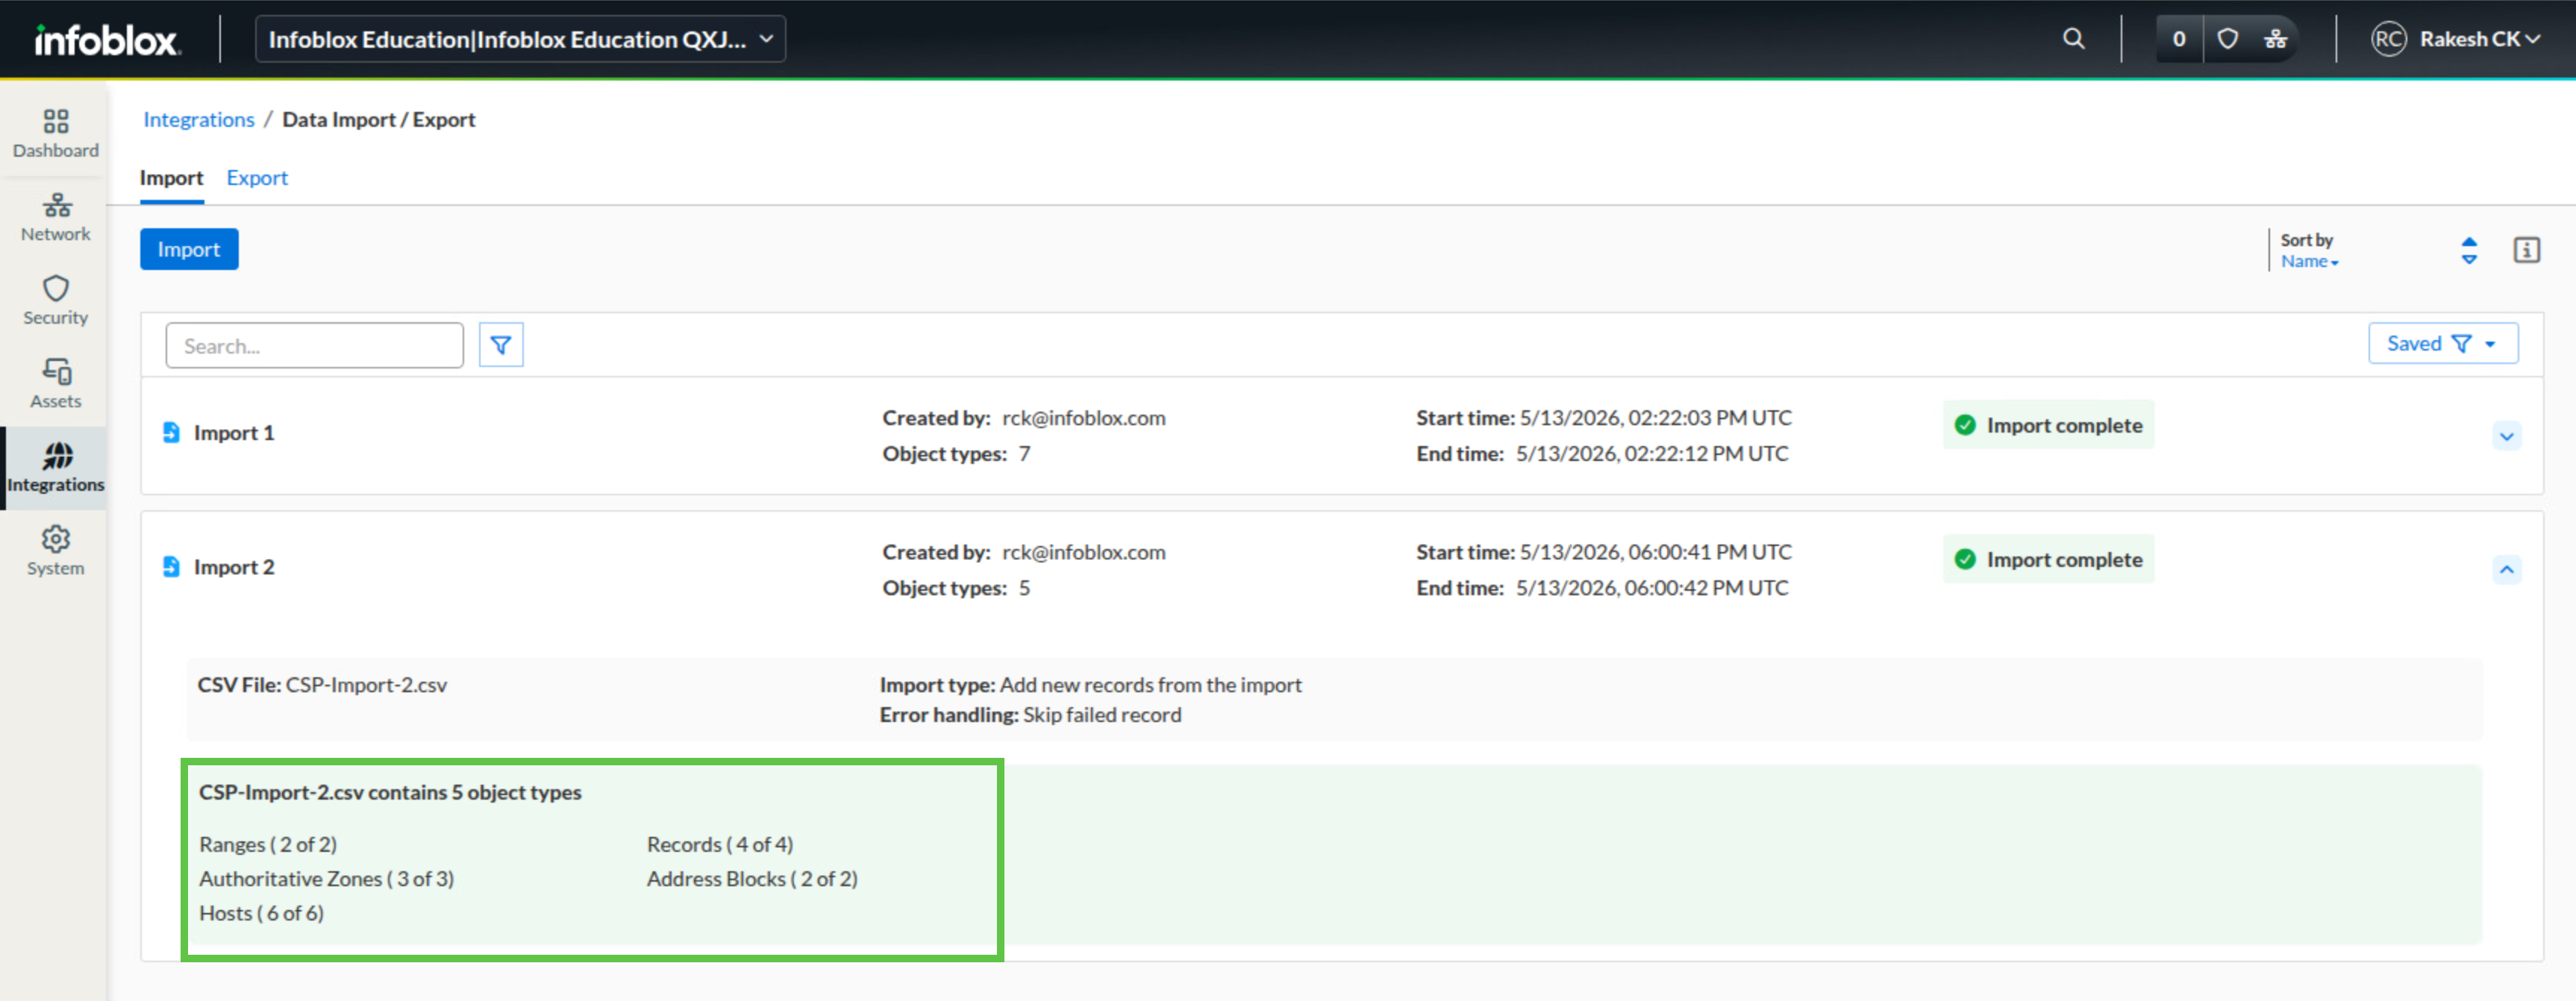Viewport: 2576px width, 1001px height.
Task: Open the Sort by Name dropdown
Action: [2309, 262]
